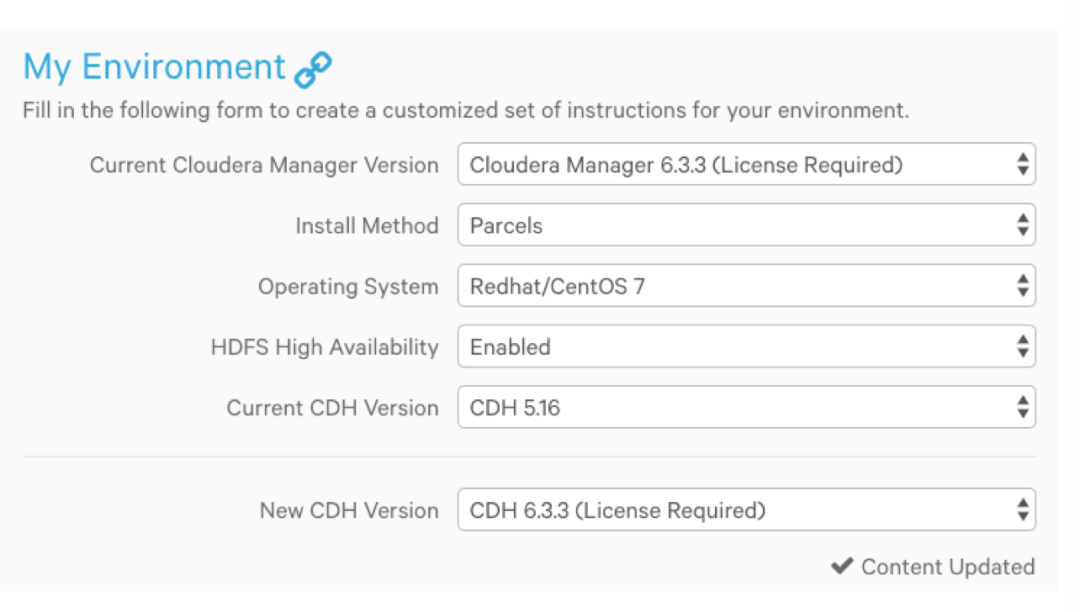
Task: Click the New CDH Version label
Action: pos(349,511)
